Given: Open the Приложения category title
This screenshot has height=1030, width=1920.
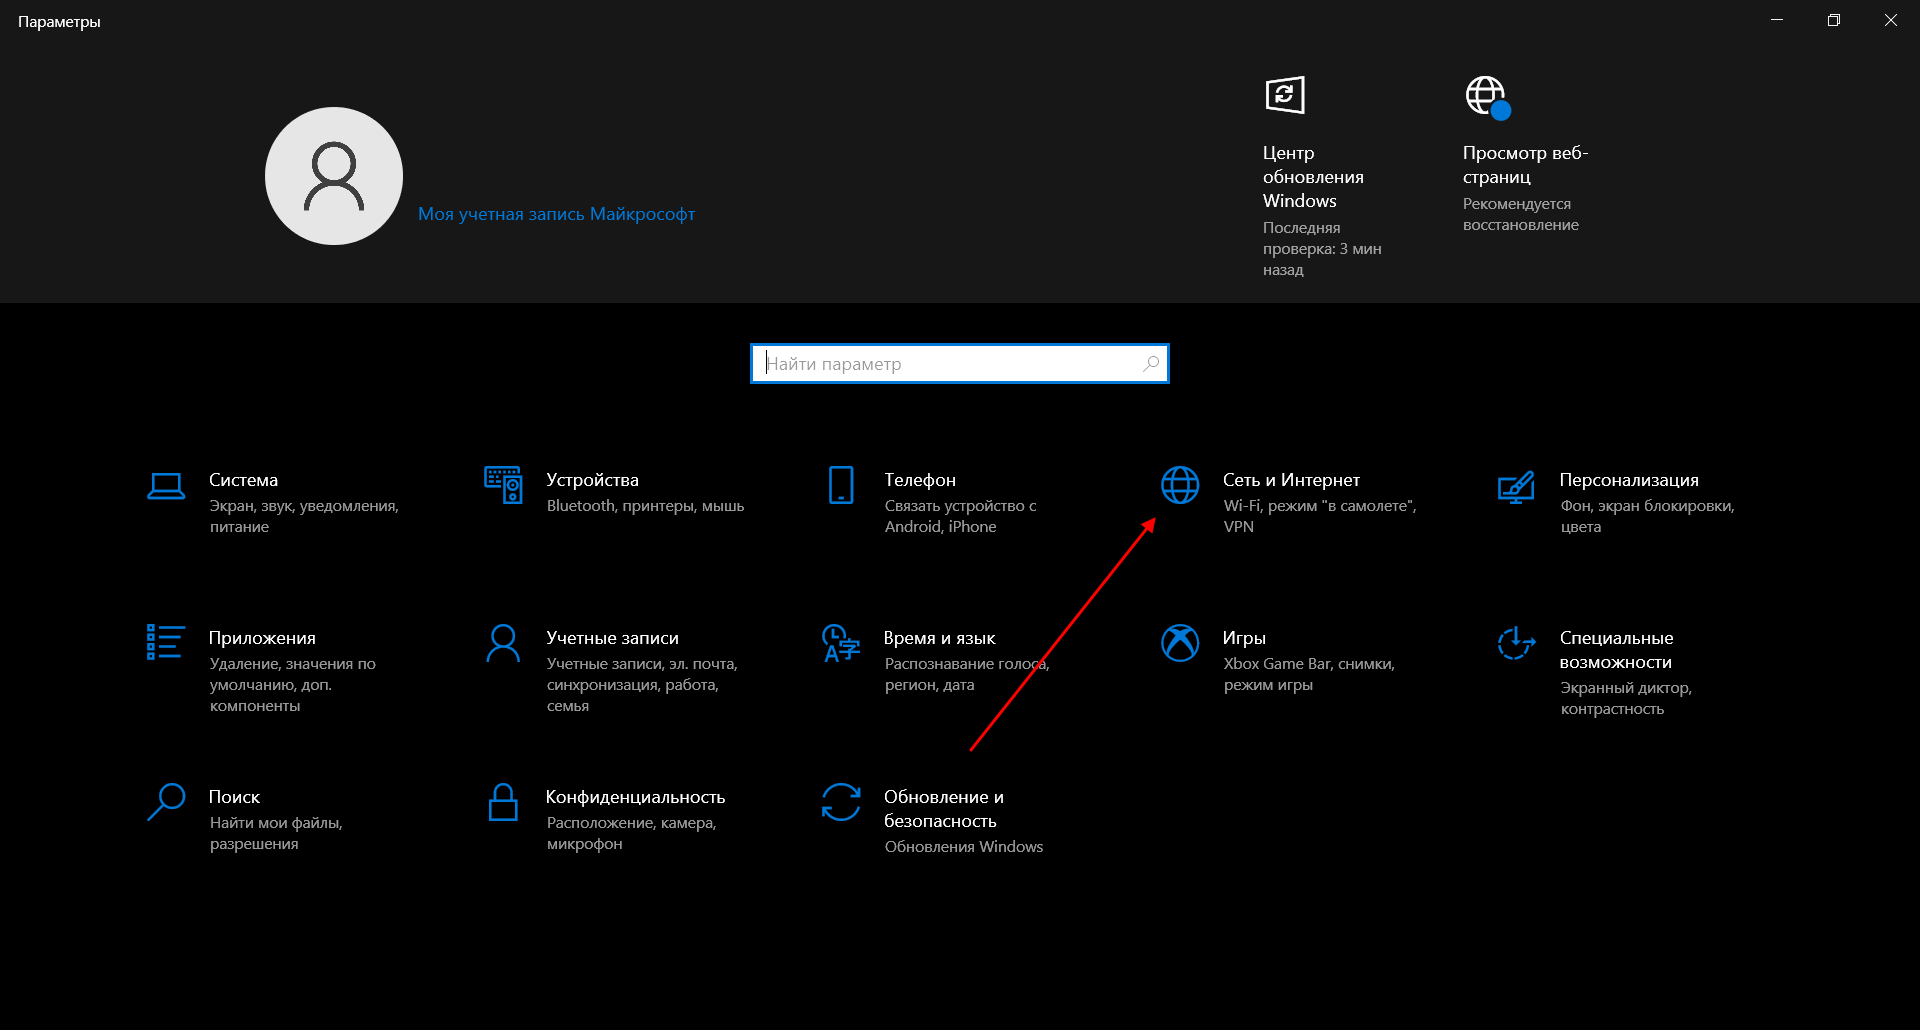Looking at the screenshot, I should point(262,638).
